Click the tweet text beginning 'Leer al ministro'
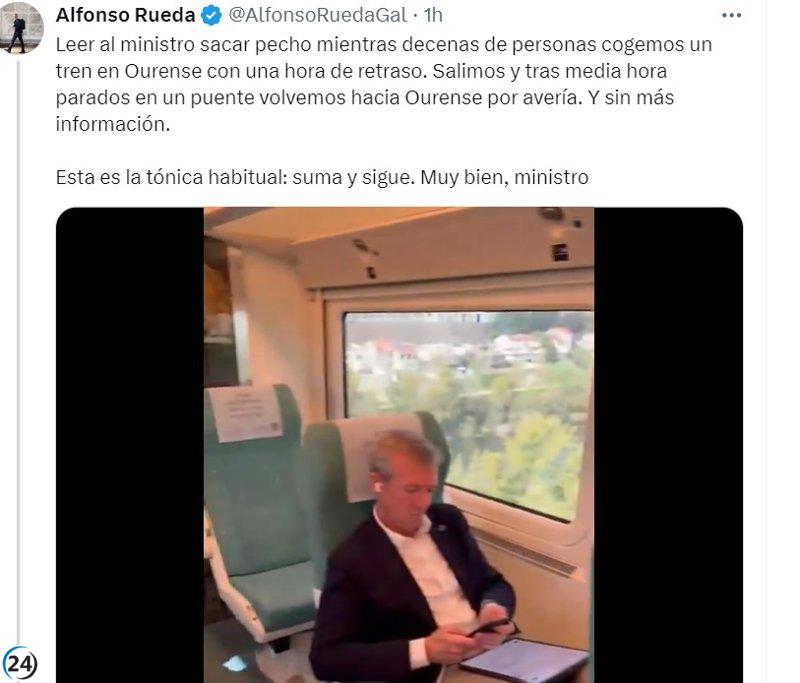This screenshot has height=683, width=800. click(x=384, y=84)
